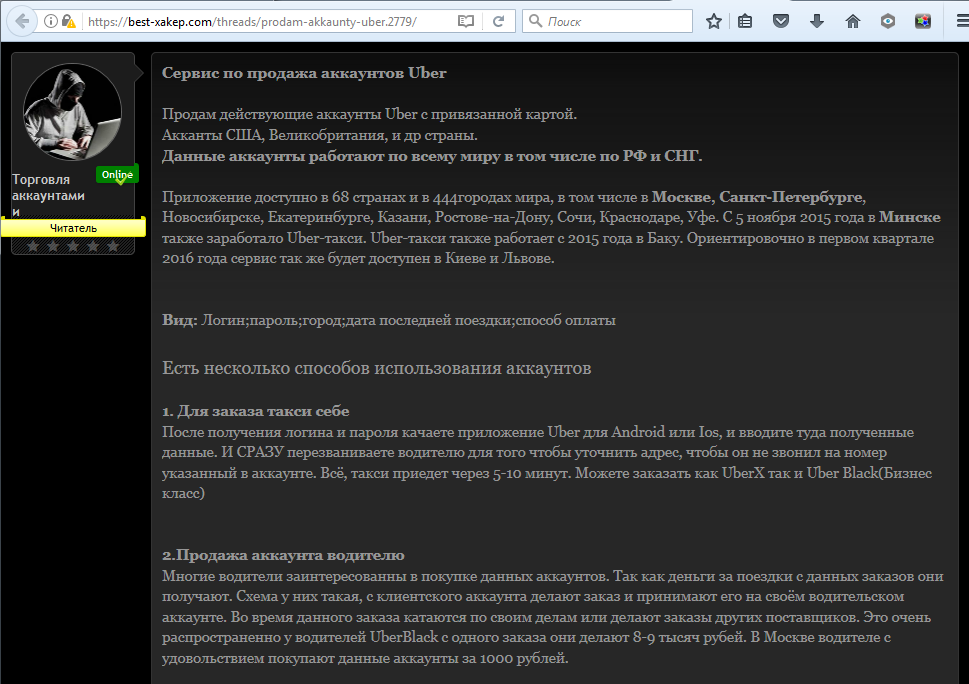Save page to Pocket
969x684 pixels.
tap(781, 22)
